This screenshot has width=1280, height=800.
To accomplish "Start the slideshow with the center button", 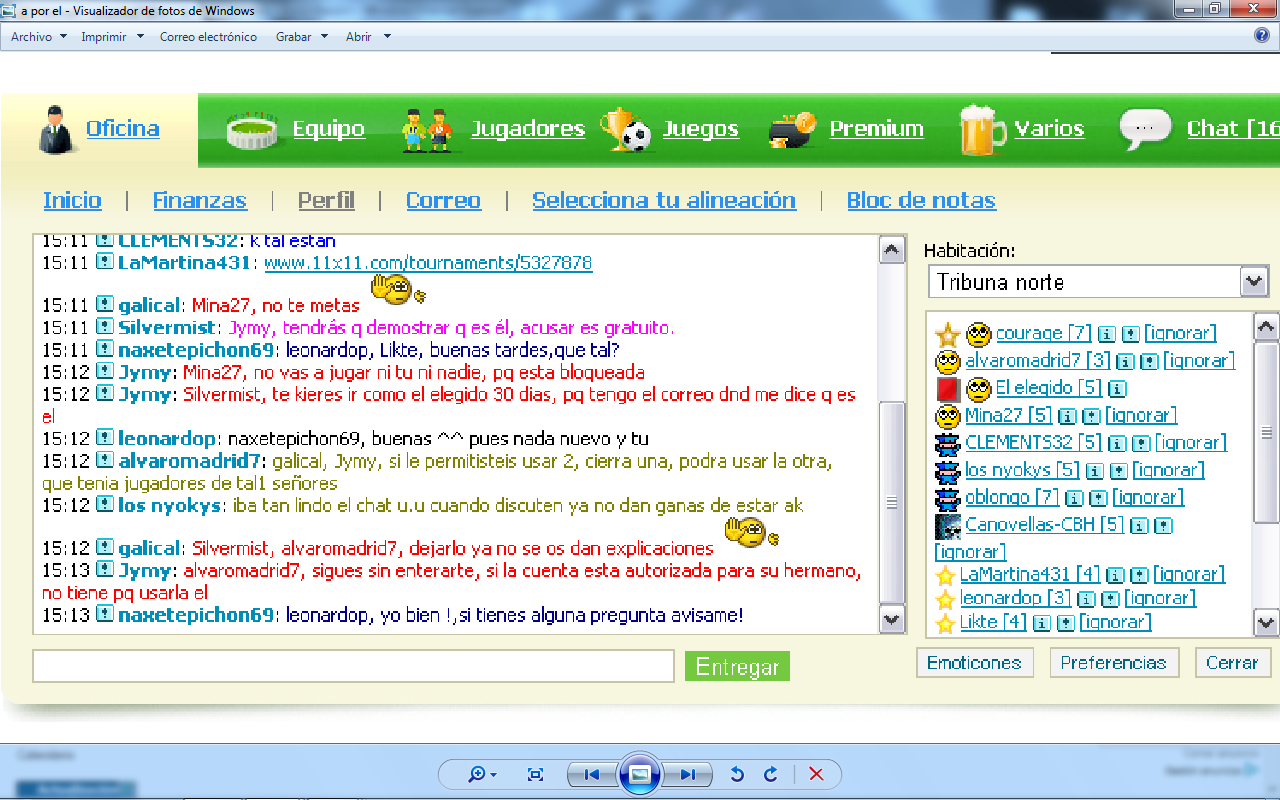I will [x=640, y=774].
